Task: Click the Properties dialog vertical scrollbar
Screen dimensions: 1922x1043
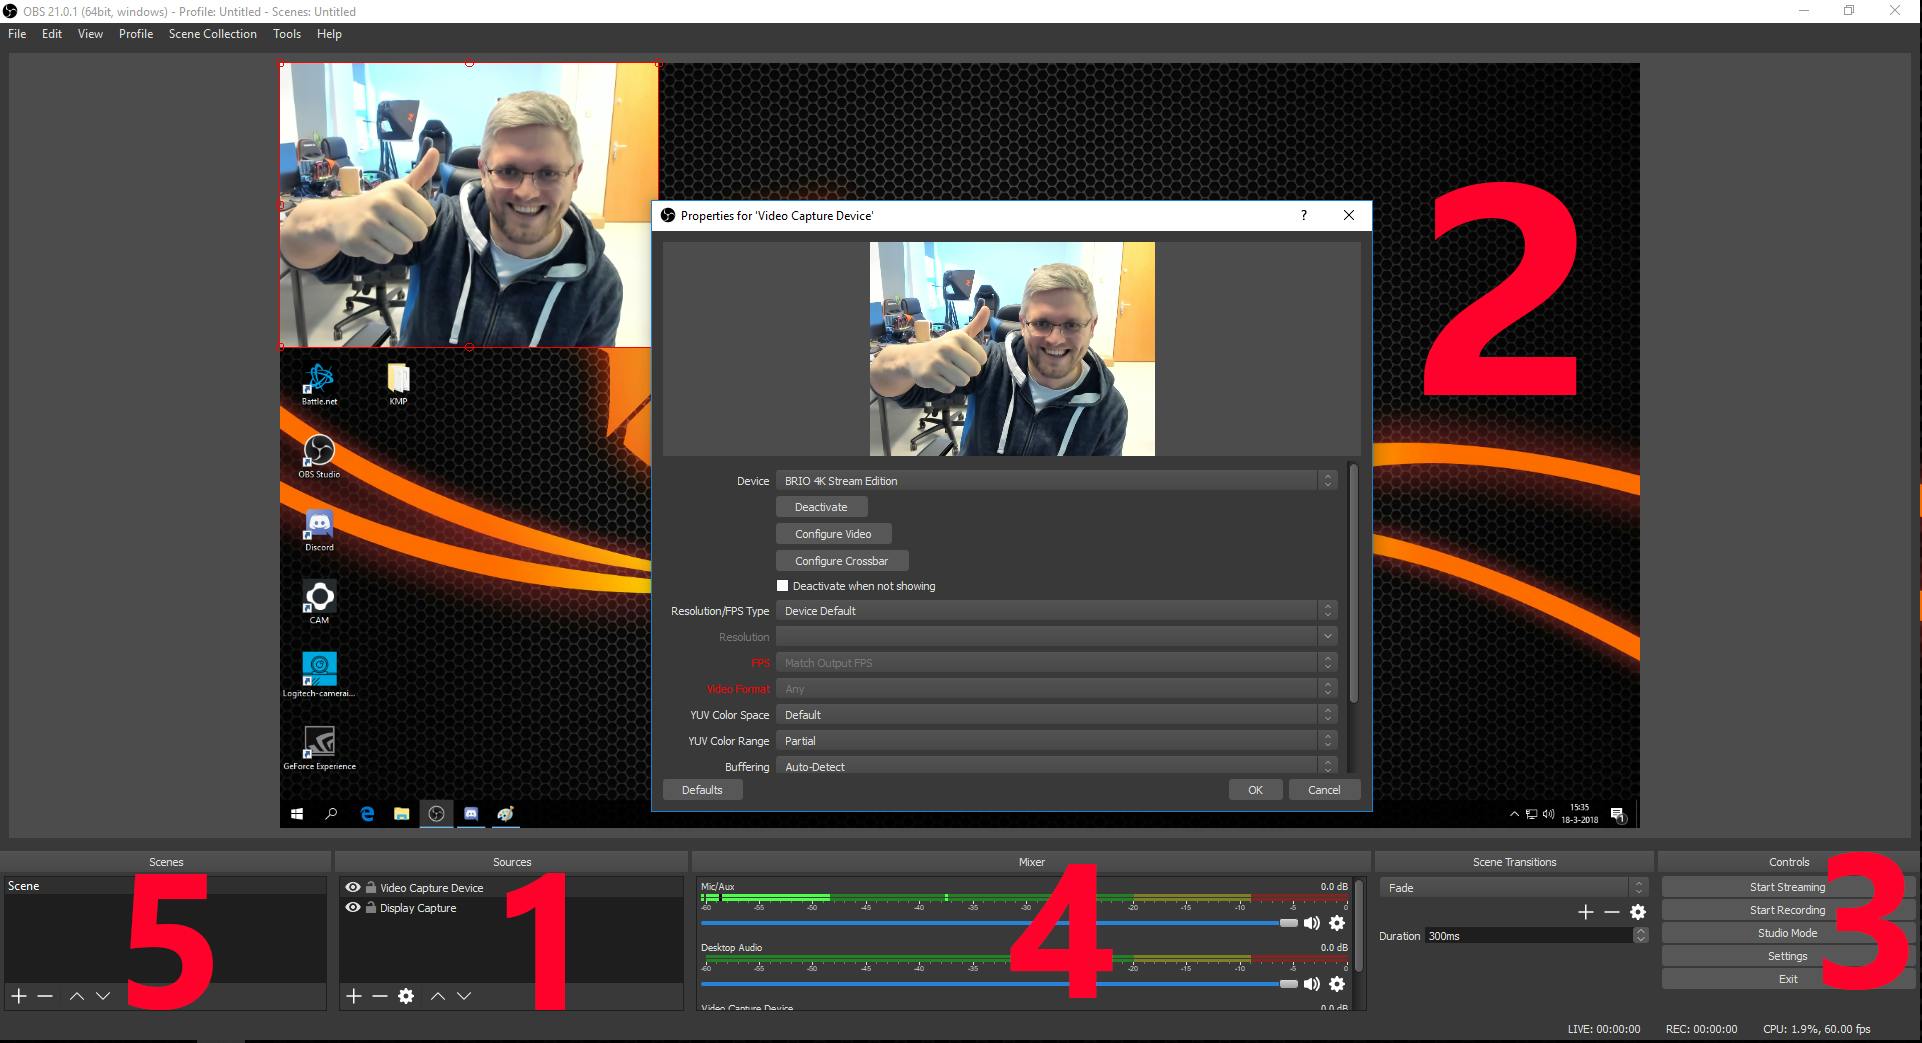Action: [x=1354, y=583]
